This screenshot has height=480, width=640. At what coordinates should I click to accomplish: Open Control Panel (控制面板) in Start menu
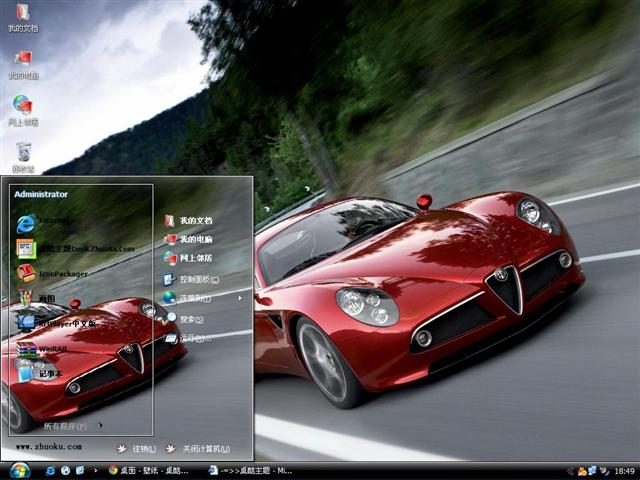tap(198, 279)
